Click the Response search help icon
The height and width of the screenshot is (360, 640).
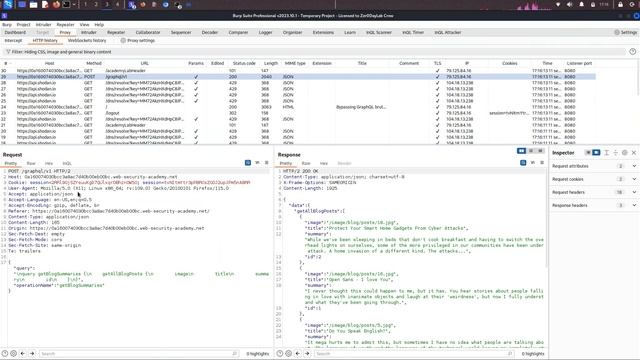pos(280,353)
